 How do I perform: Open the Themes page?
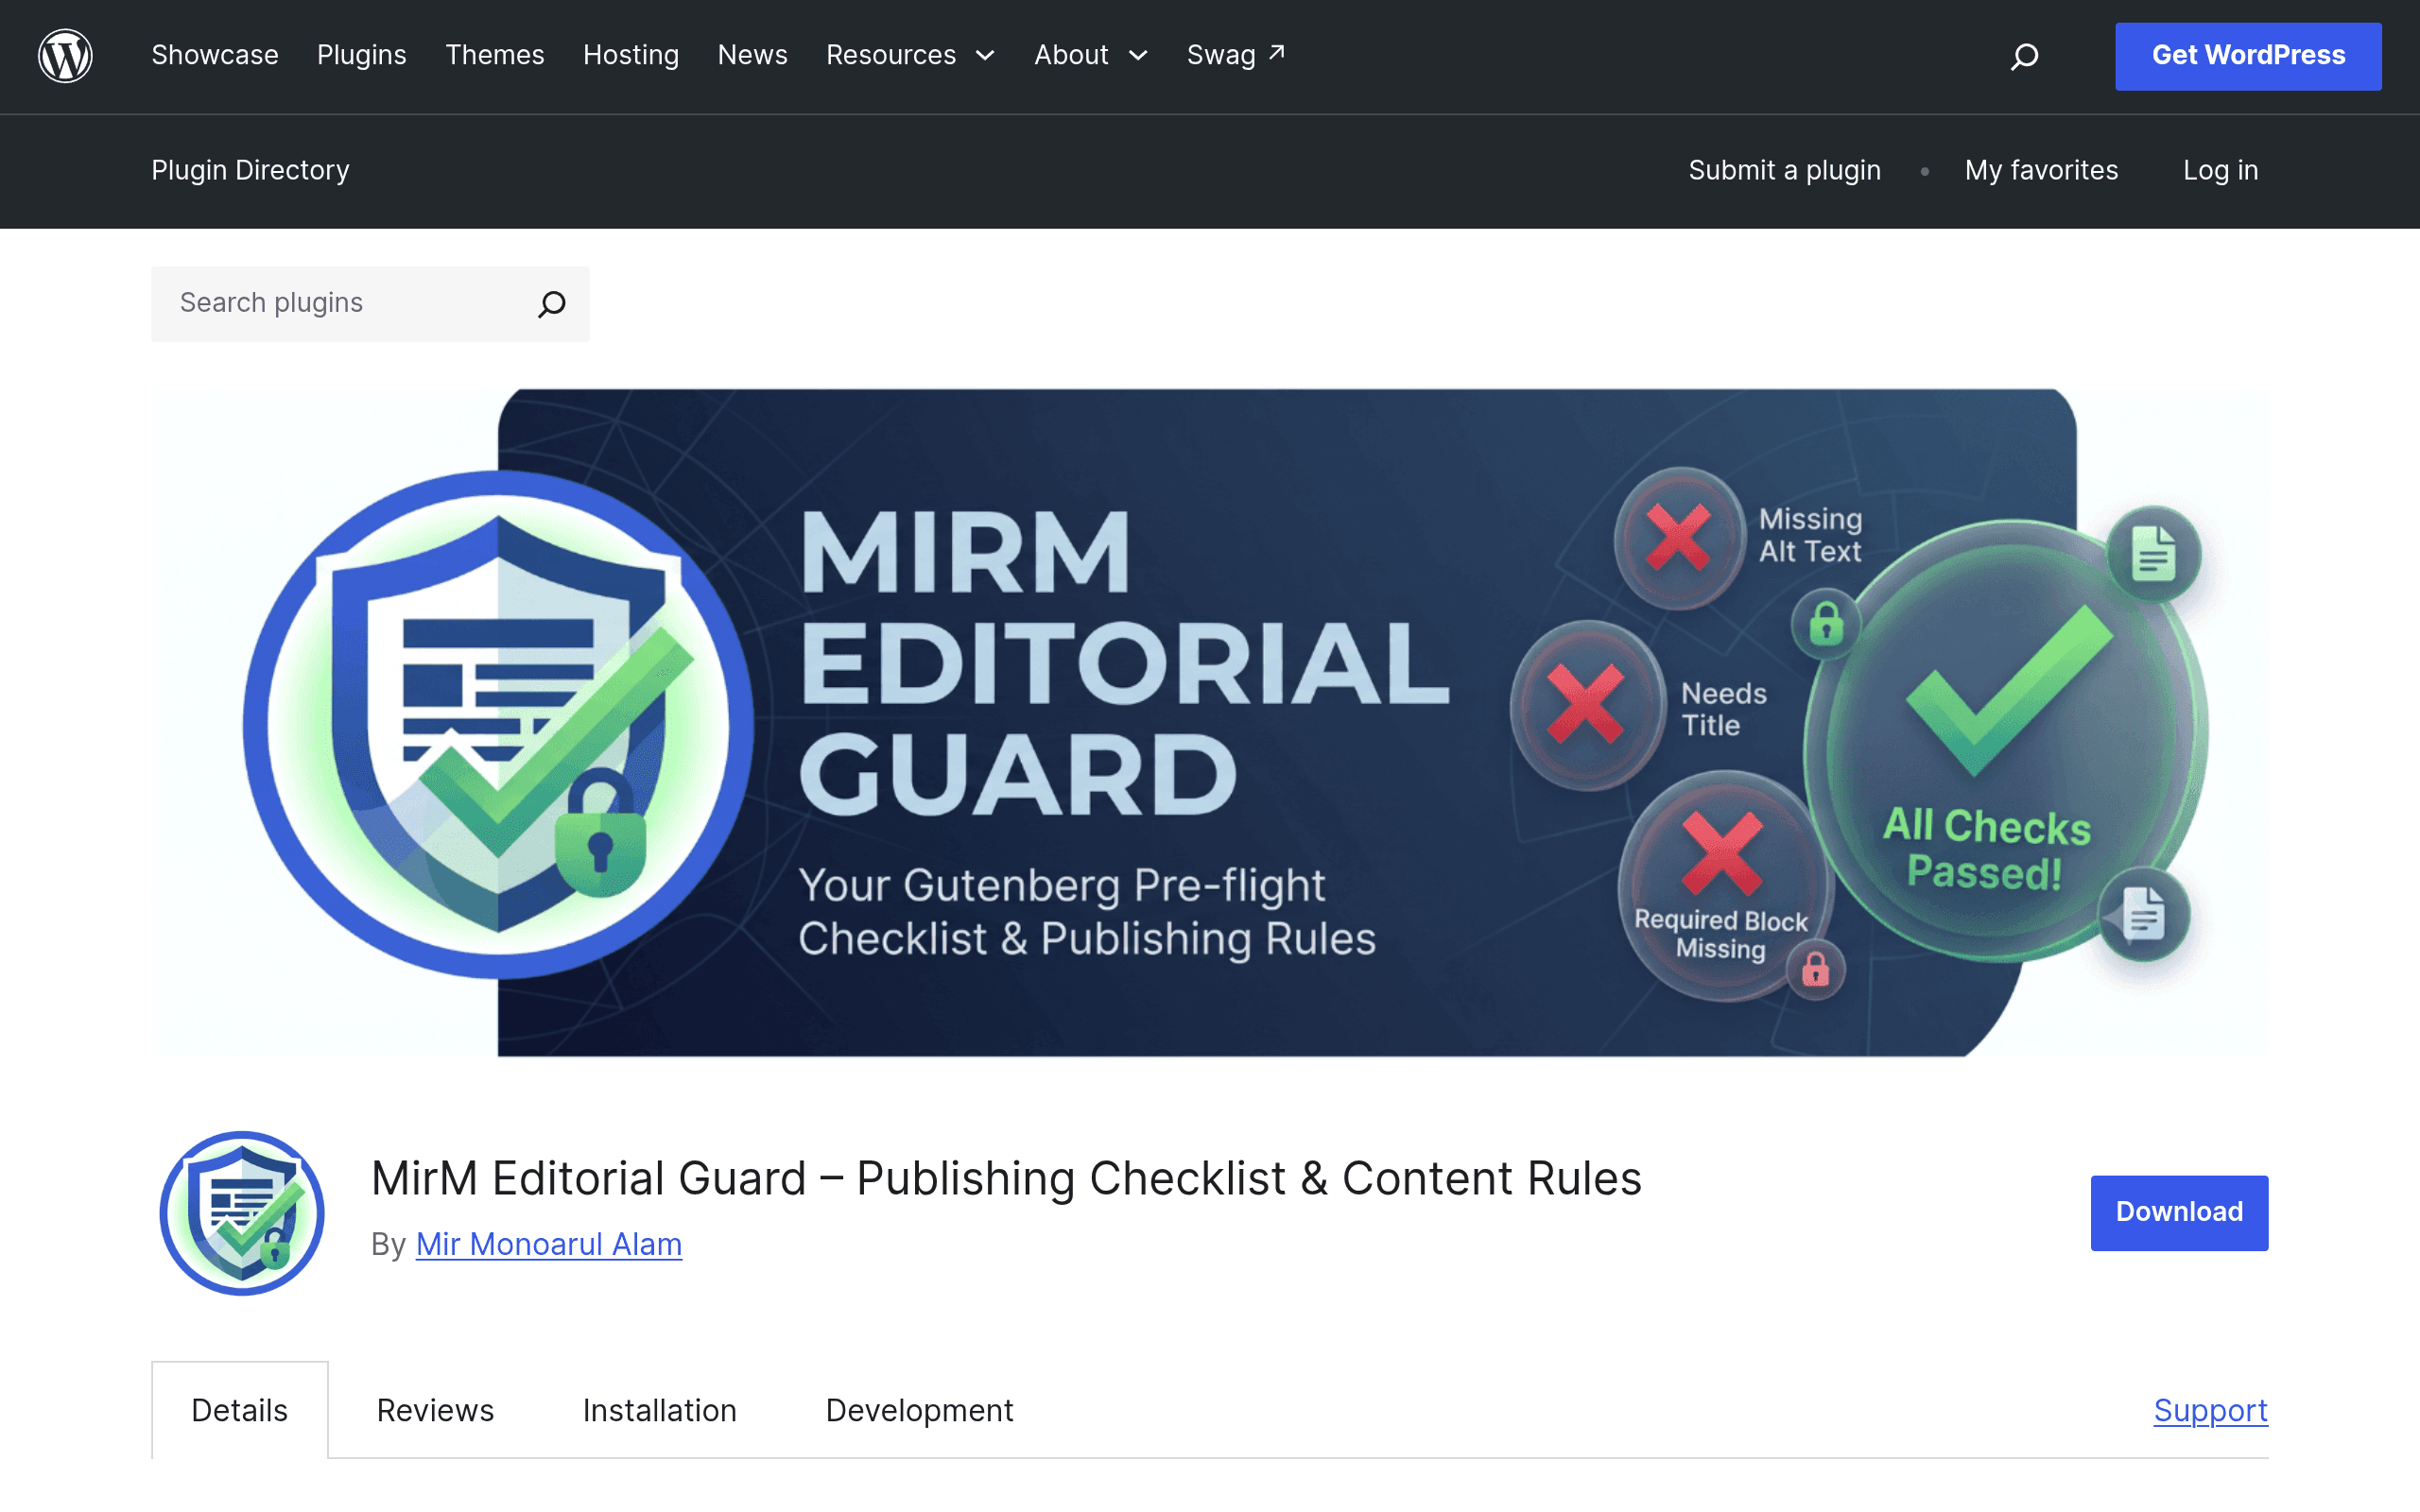[x=495, y=55]
